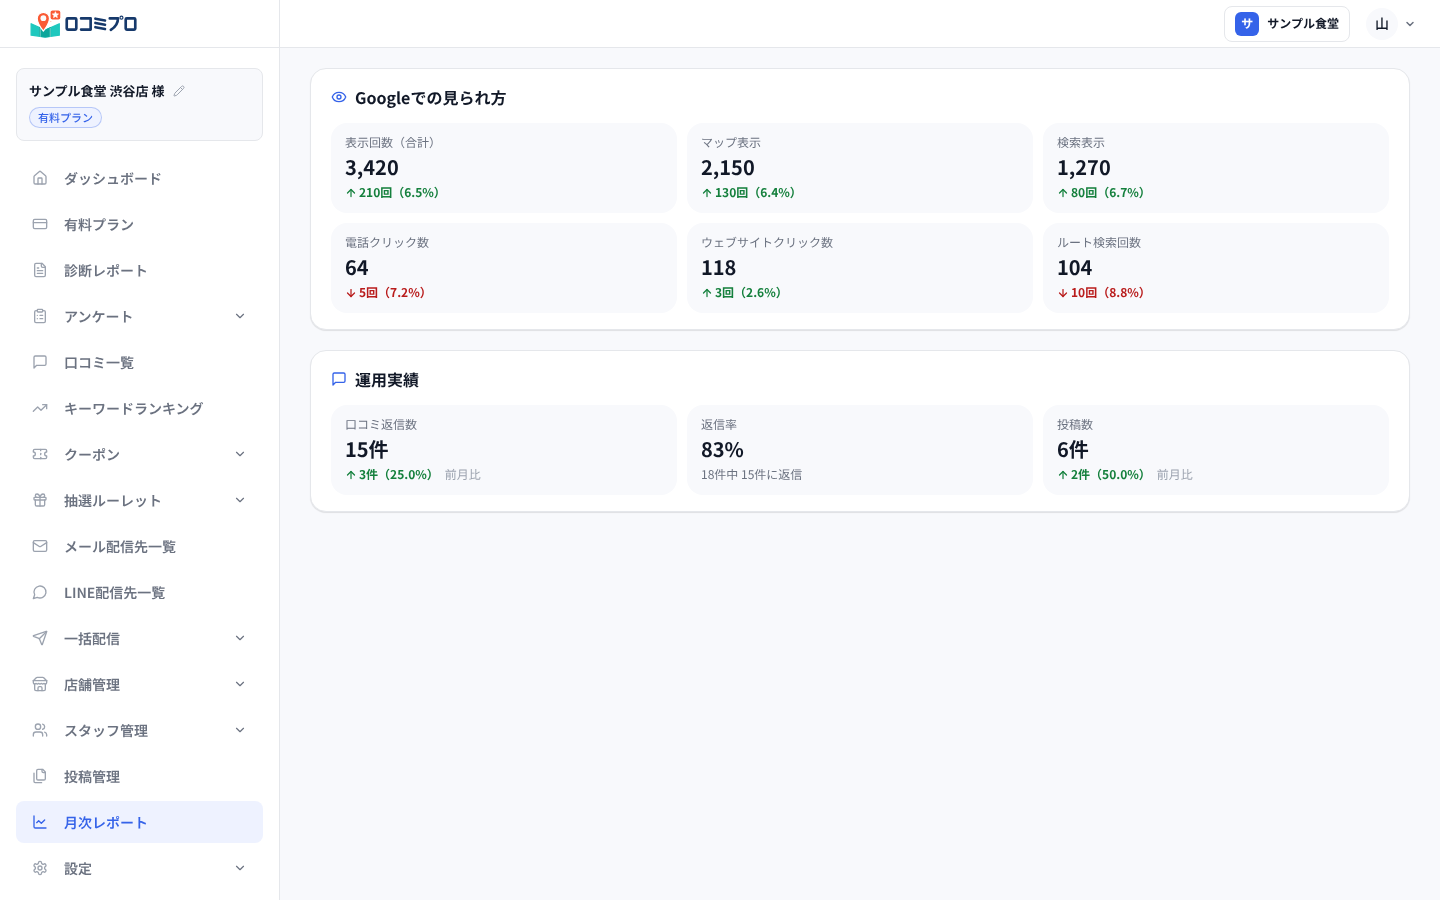Click the キーワードランキング trend icon

pos(40,408)
